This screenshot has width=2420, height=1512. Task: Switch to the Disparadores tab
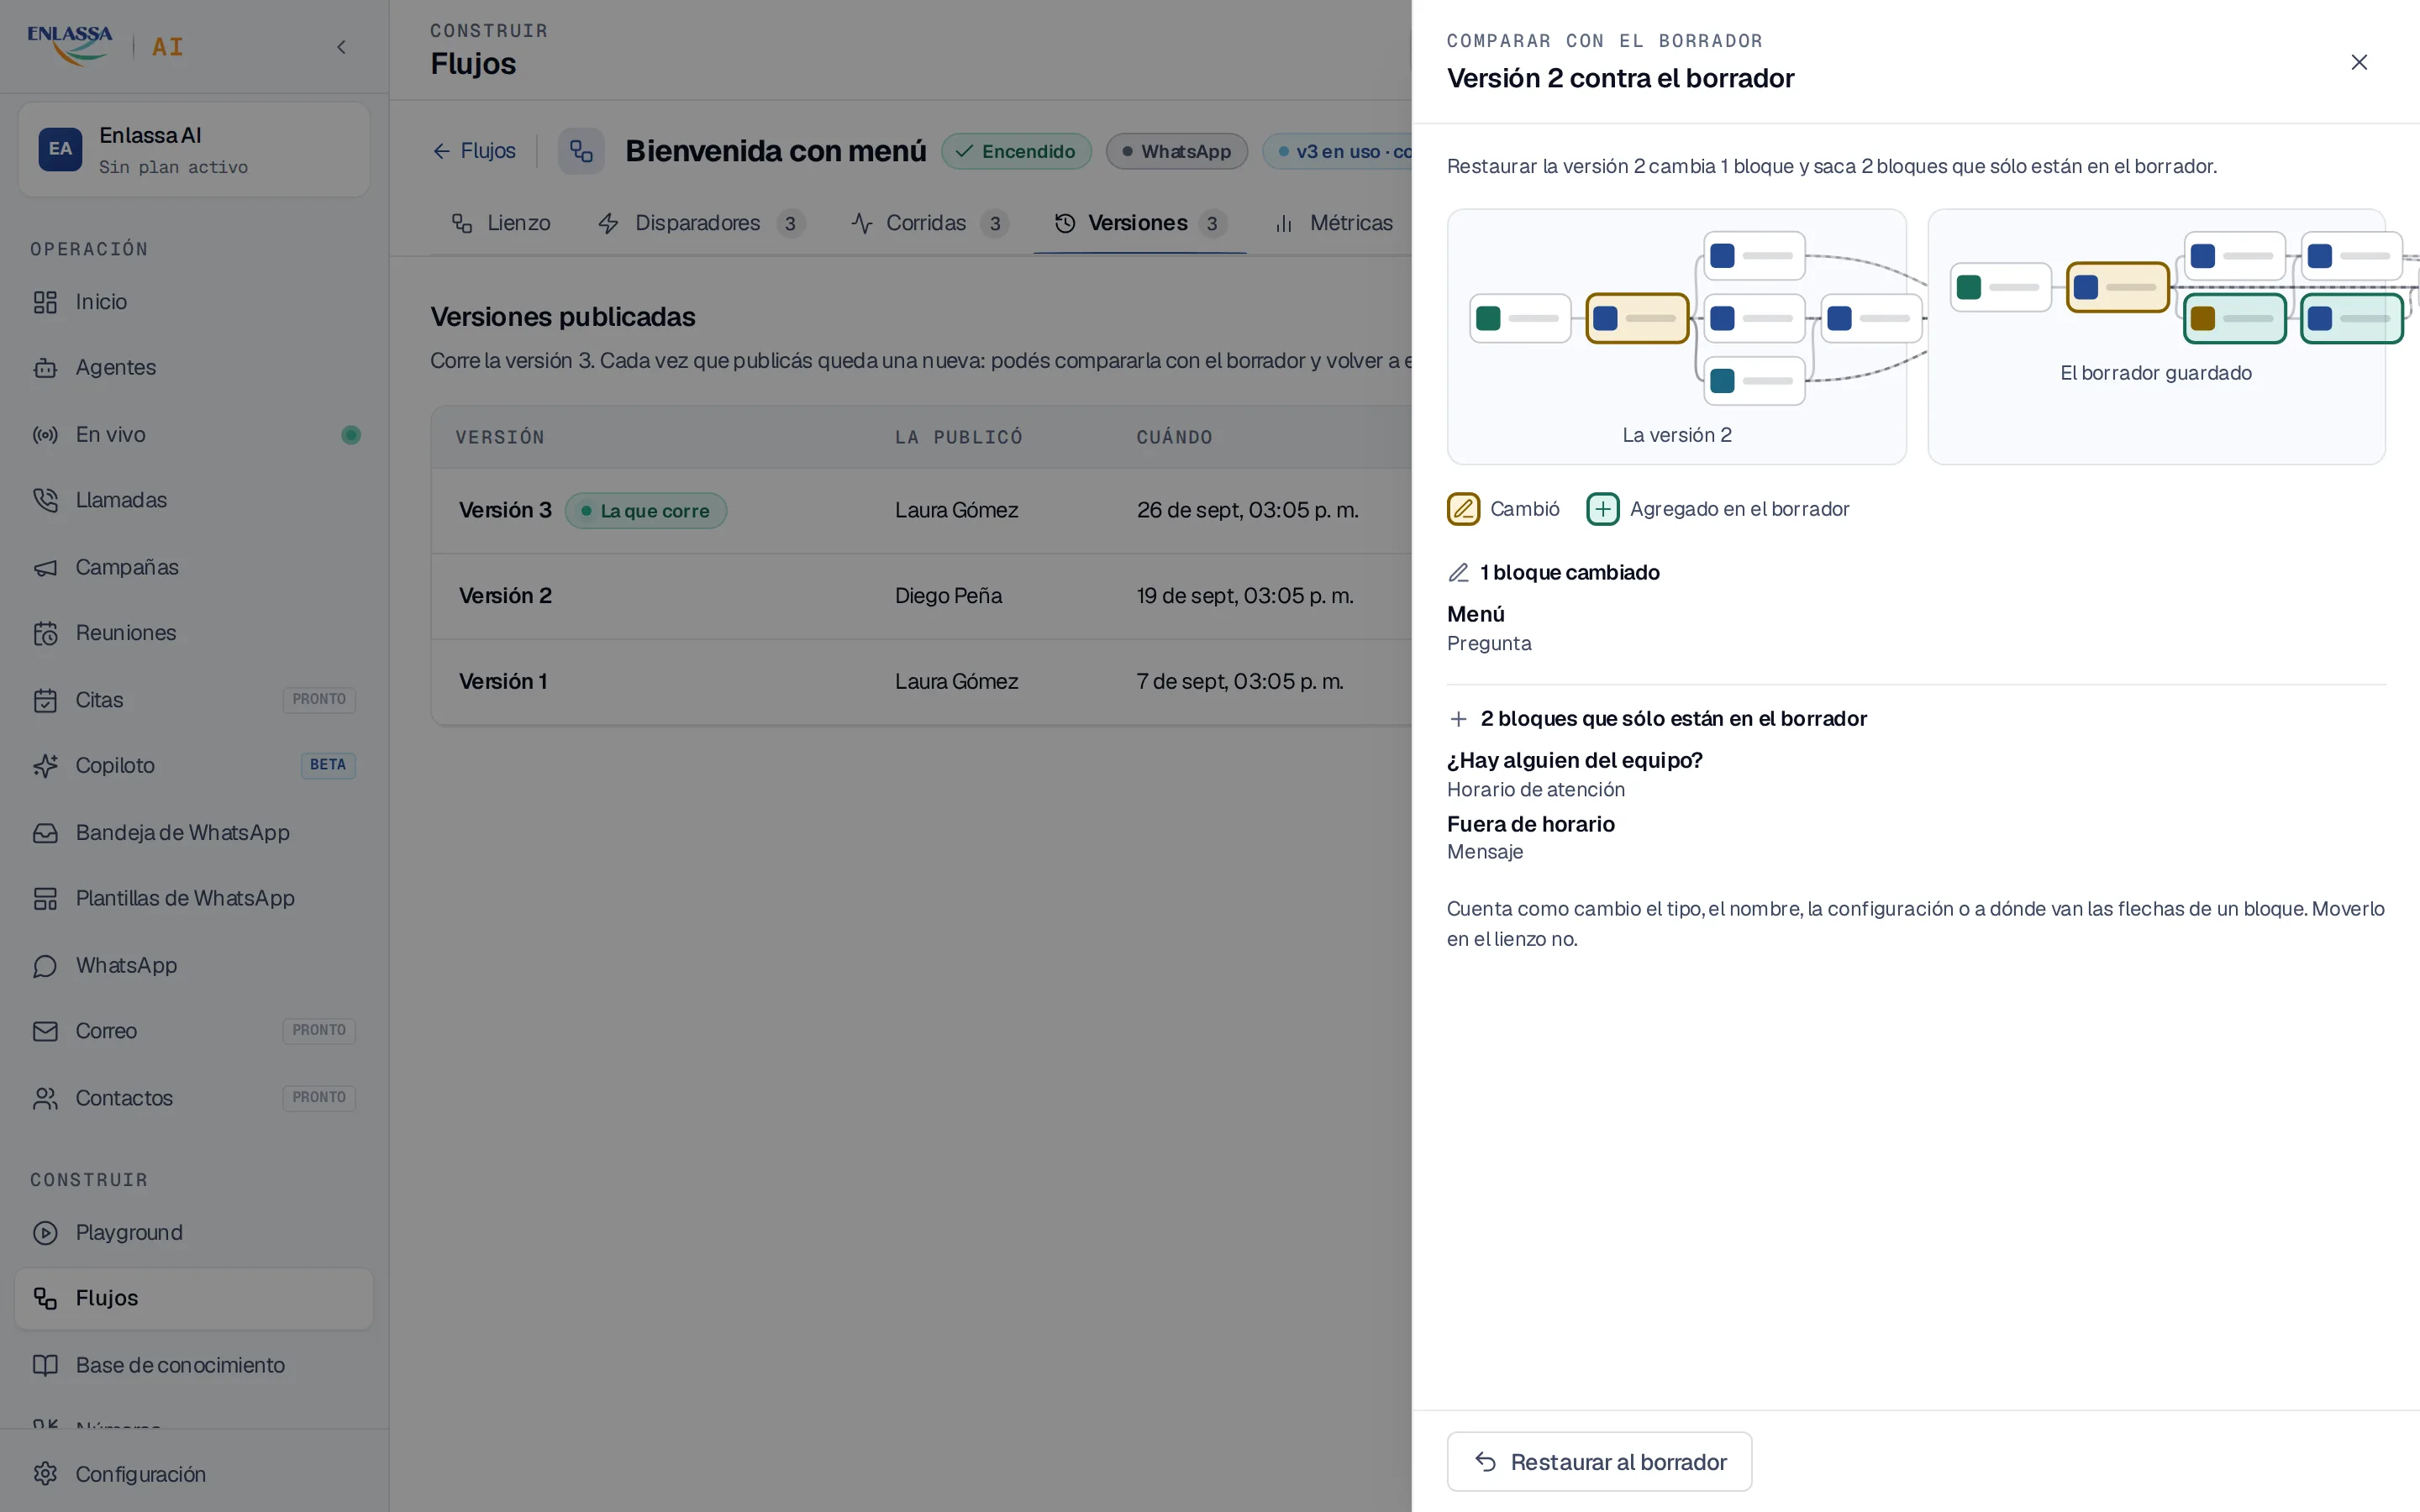pos(701,223)
